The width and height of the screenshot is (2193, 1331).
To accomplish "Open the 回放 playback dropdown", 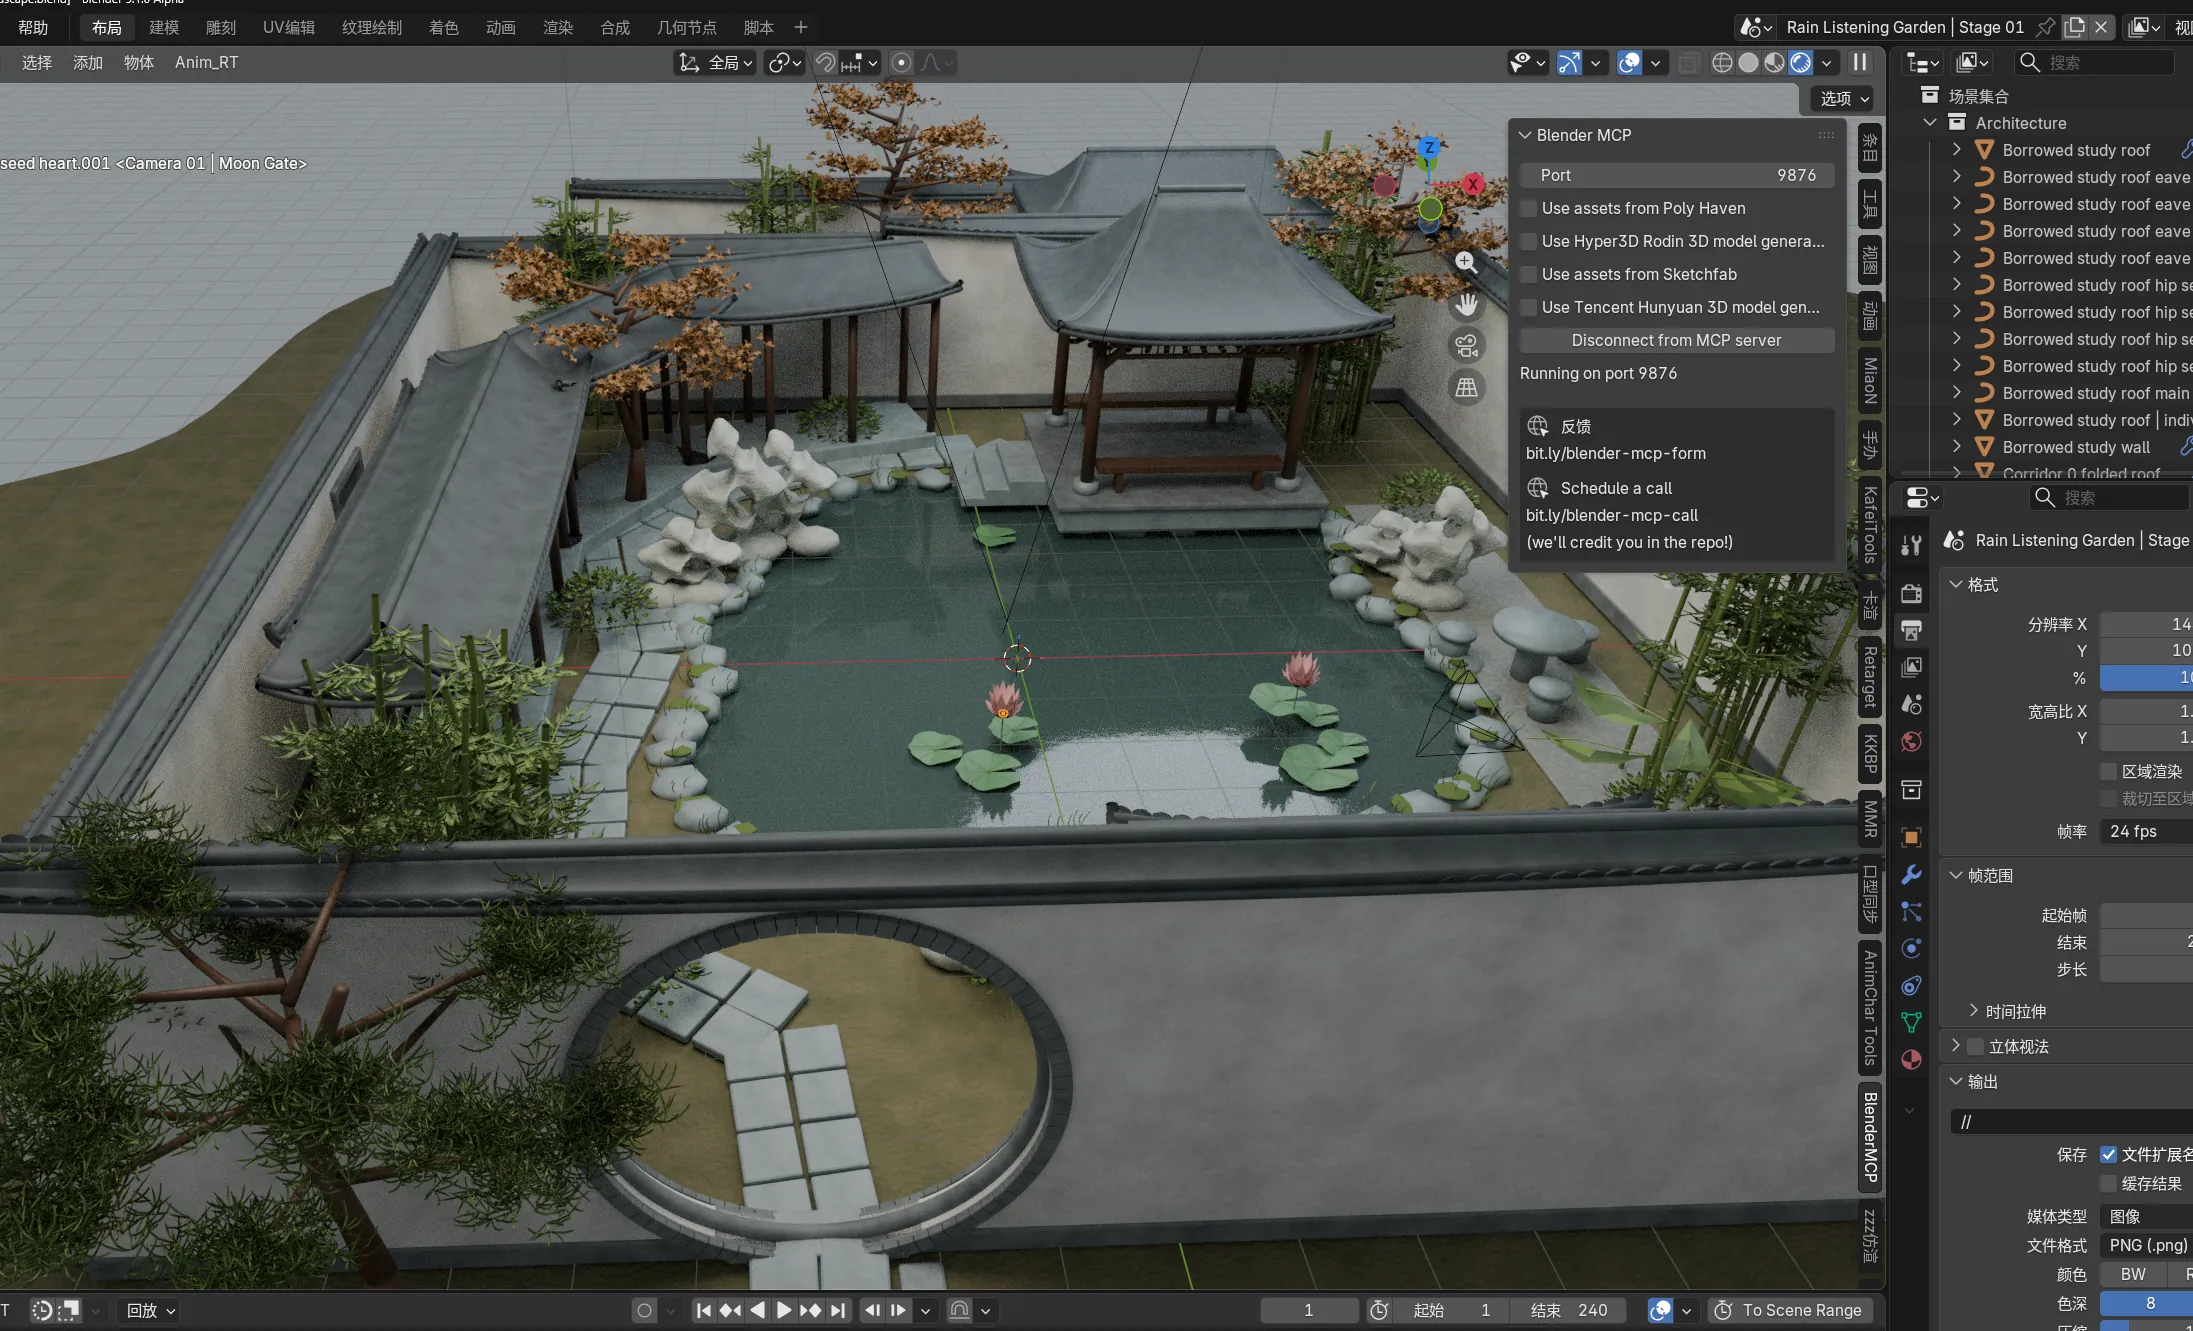I will coord(150,1310).
